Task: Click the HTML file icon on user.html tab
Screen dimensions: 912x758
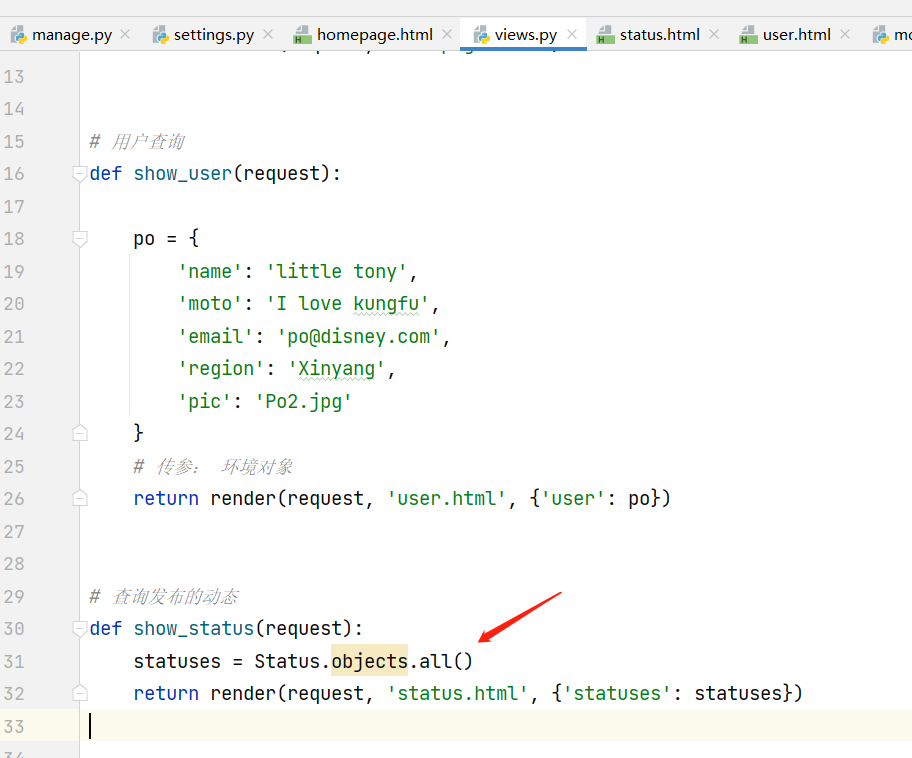Action: point(748,35)
